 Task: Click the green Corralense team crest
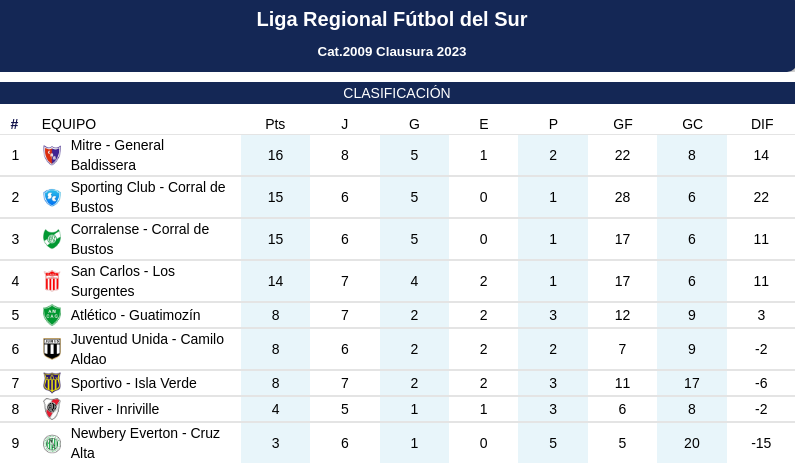pos(52,239)
